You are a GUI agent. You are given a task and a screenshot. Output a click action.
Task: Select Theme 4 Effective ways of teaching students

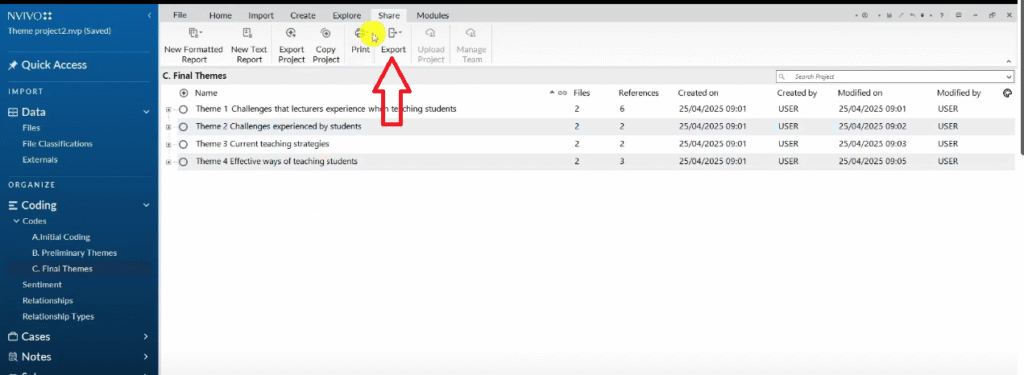tap(276, 162)
